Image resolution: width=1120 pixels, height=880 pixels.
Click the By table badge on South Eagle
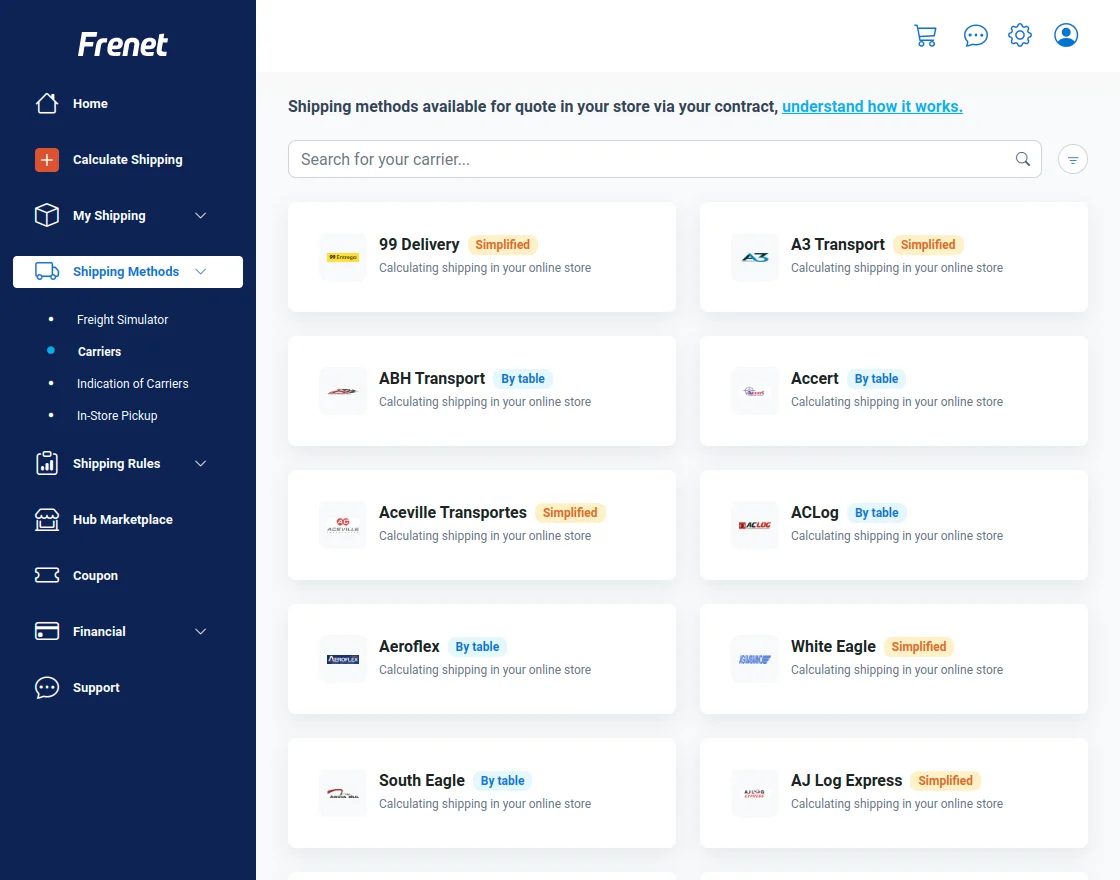(x=502, y=781)
